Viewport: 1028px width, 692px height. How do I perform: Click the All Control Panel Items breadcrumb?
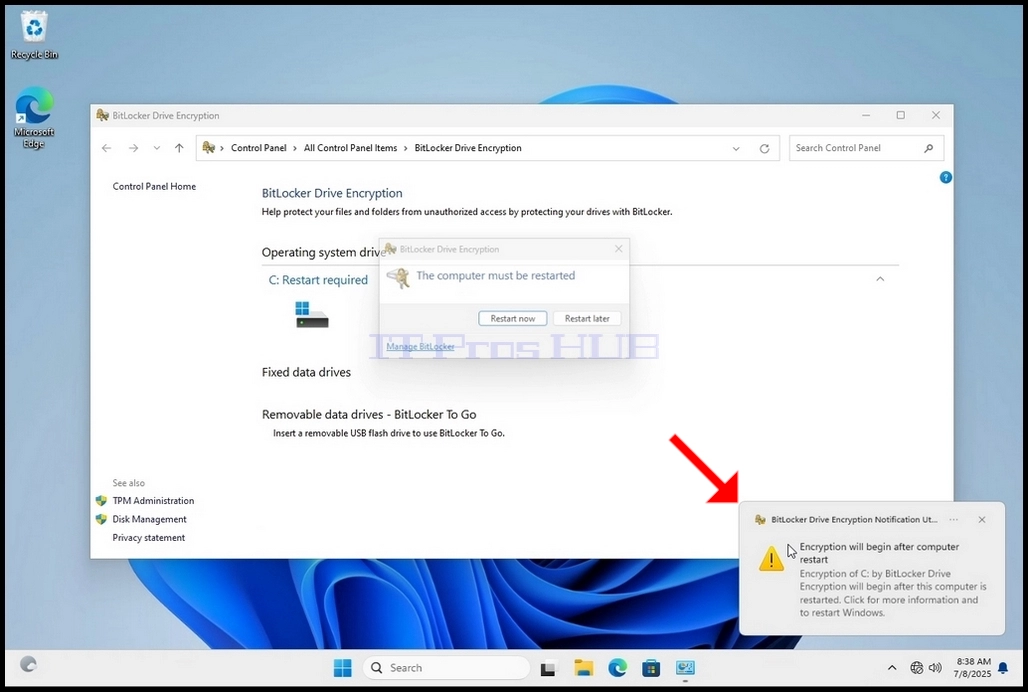point(350,148)
